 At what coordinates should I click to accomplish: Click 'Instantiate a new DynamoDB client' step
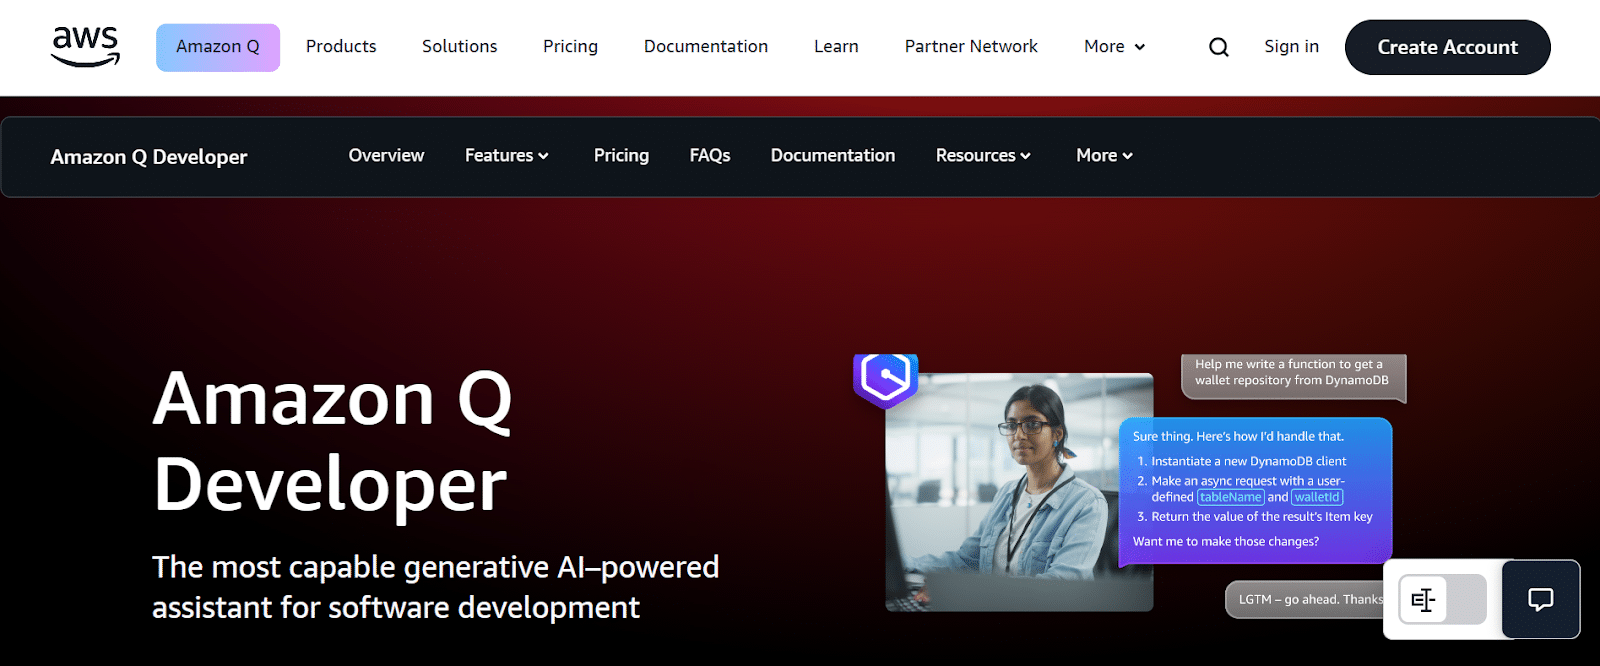1248,462
